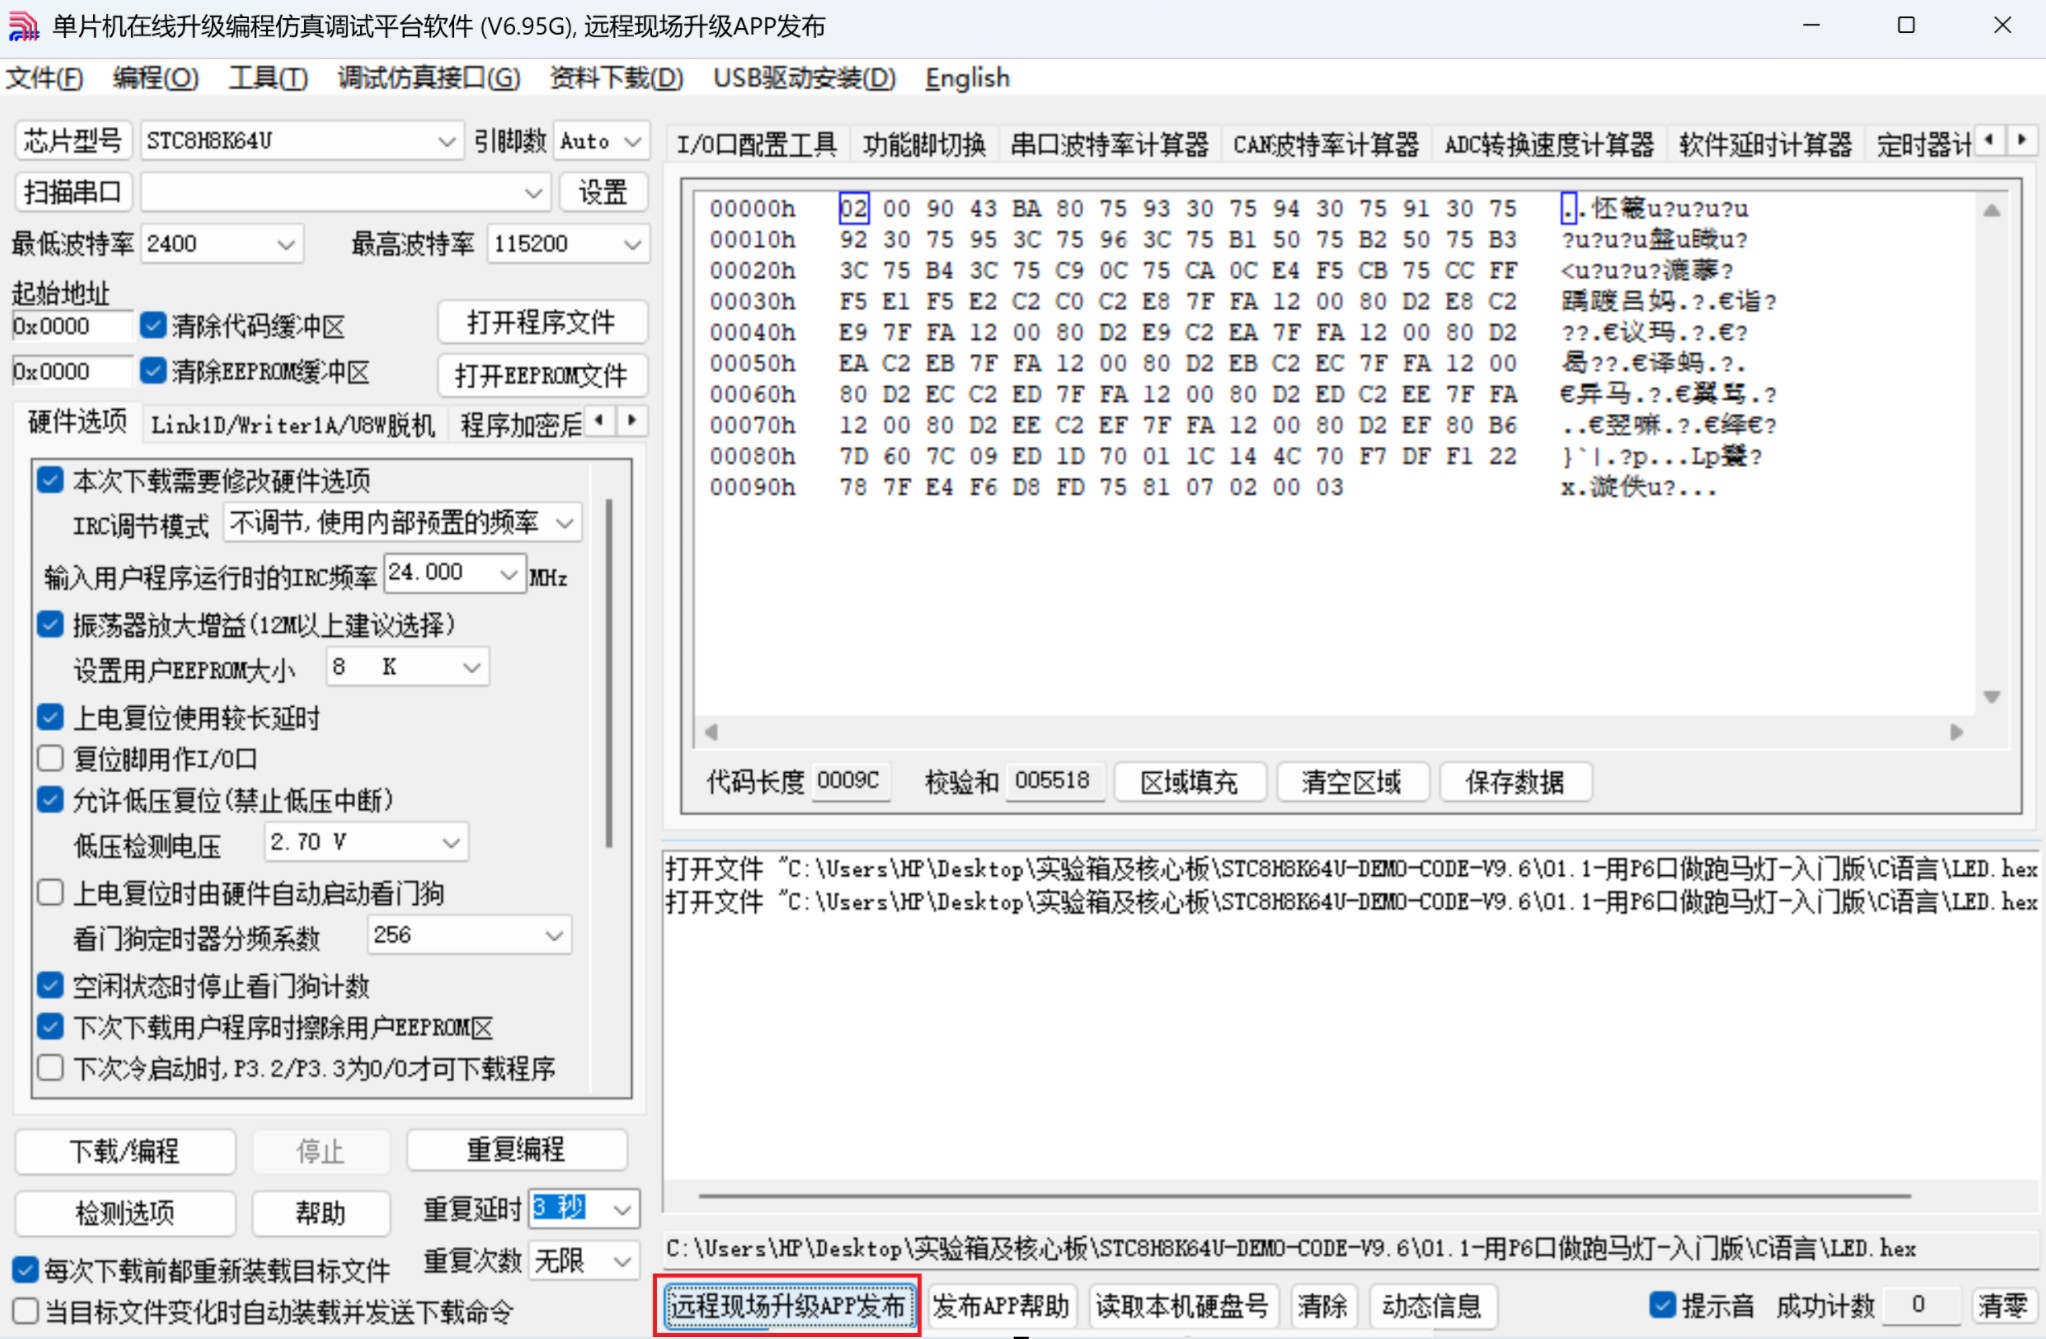Open IRC adjustment mode dropdown
The width and height of the screenshot is (2046, 1339).
401,522
